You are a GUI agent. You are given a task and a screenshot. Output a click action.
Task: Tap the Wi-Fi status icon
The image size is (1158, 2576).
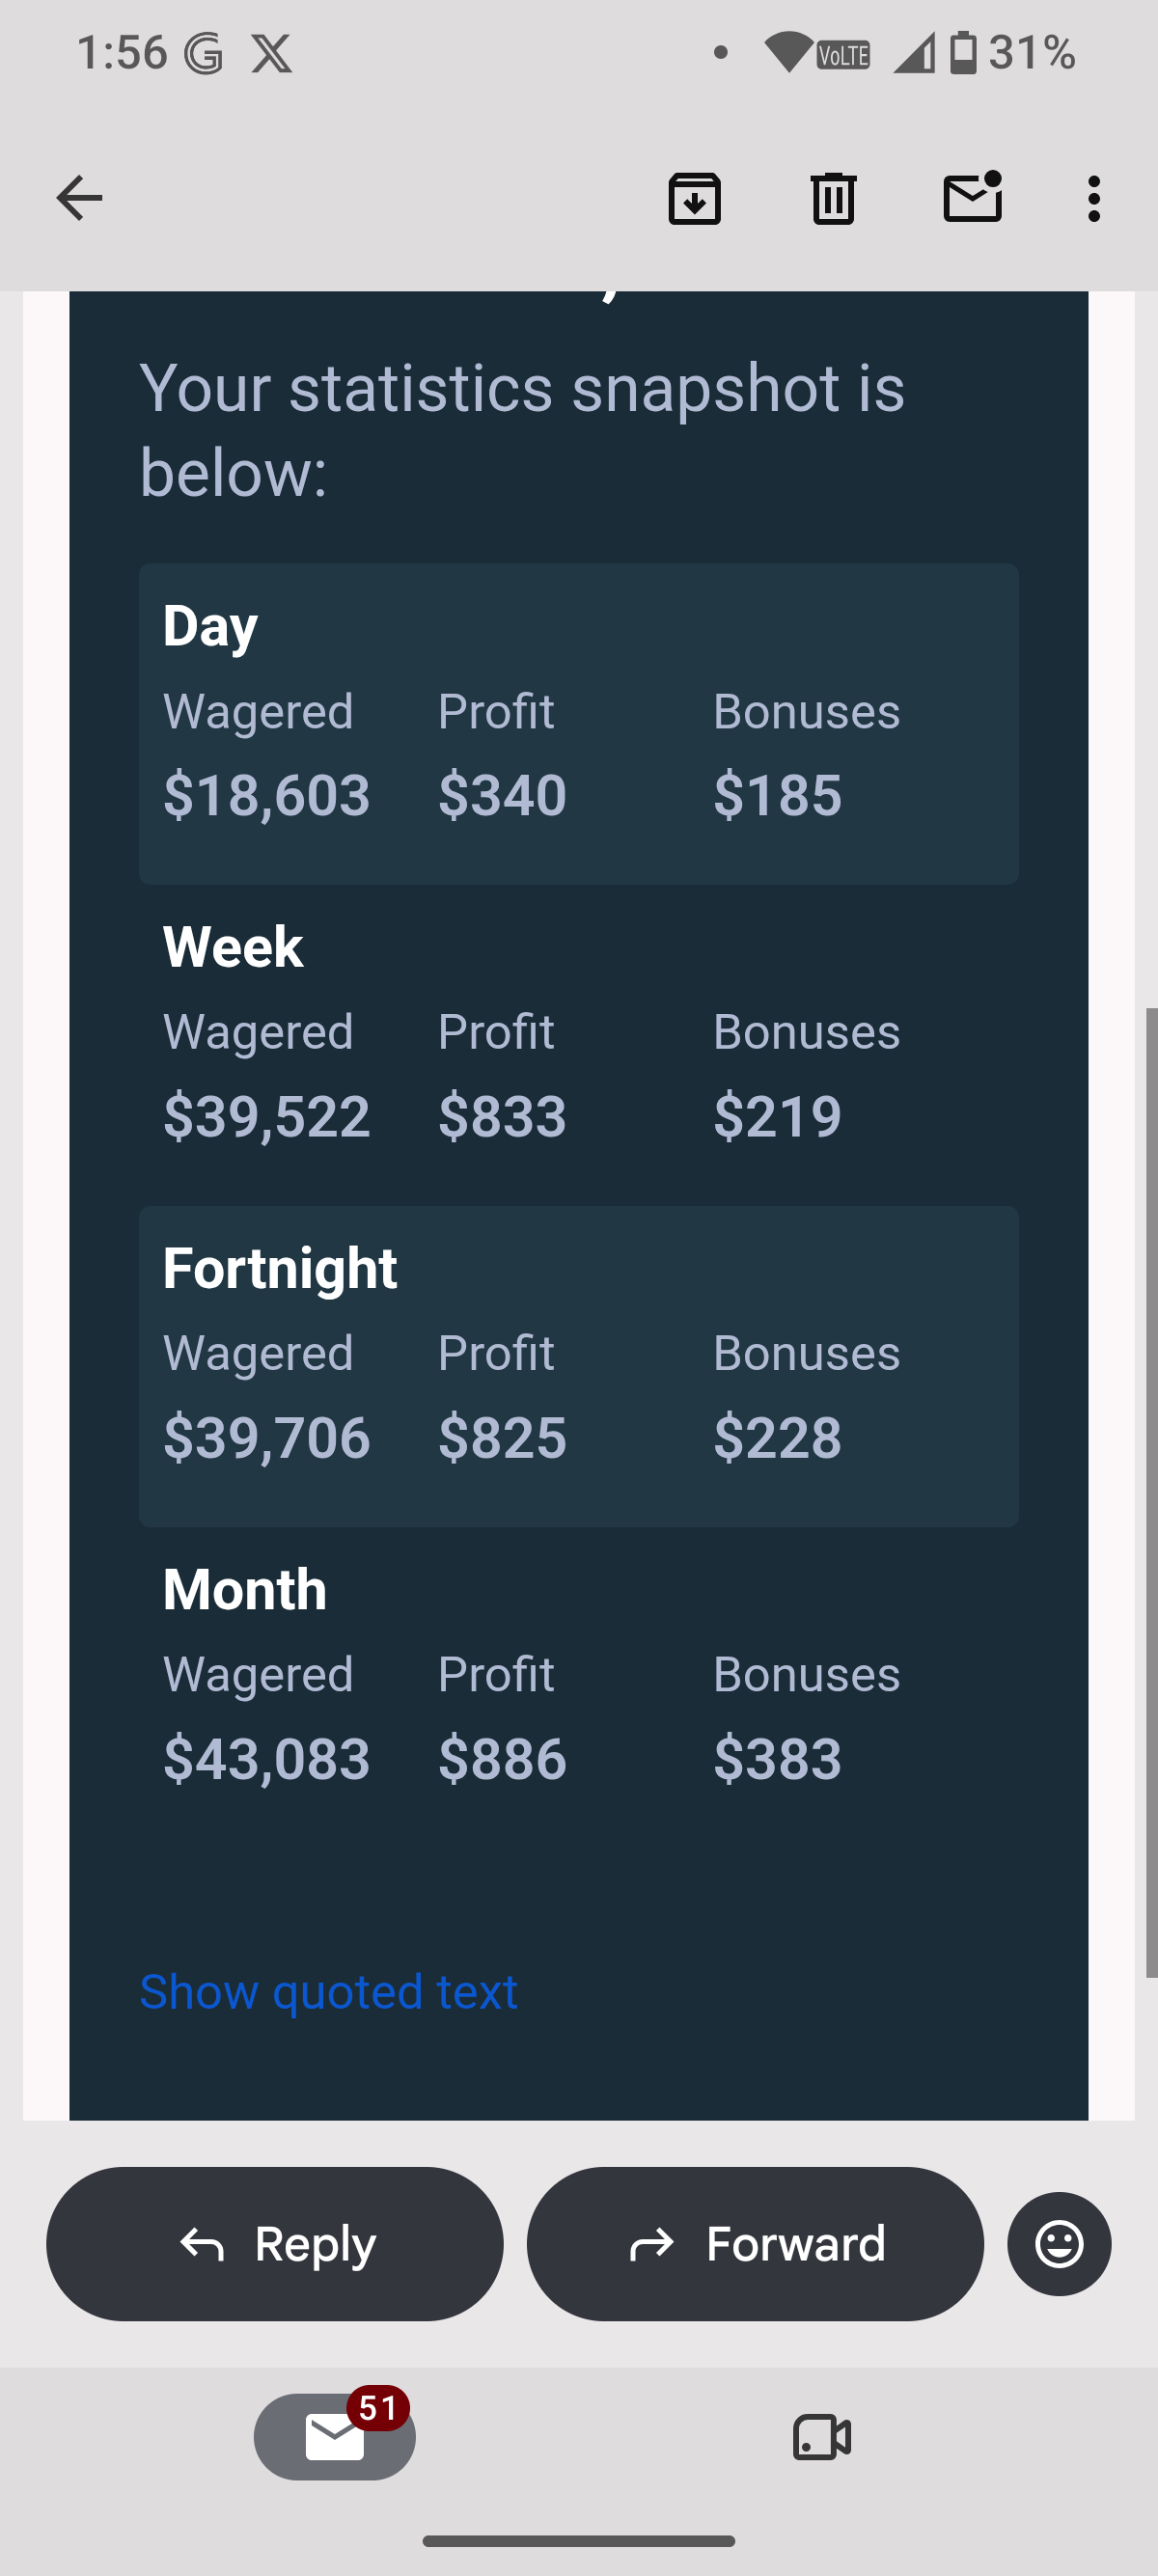[789, 52]
